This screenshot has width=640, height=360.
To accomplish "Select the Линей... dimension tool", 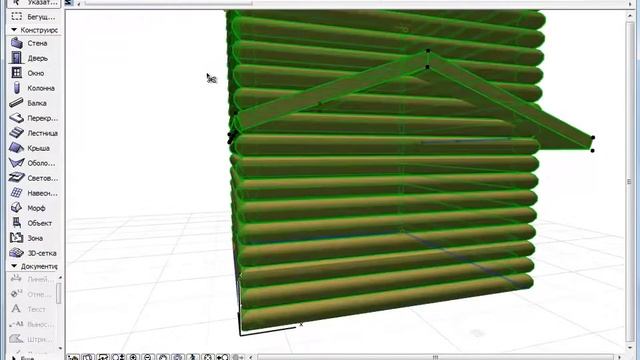I will [x=33, y=280].
